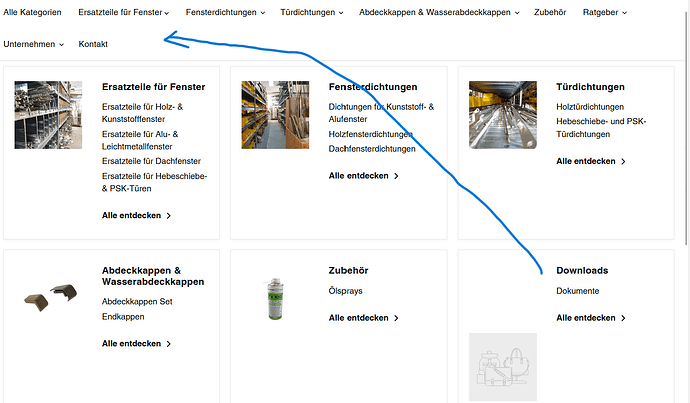This screenshot has width=690, height=403.
Task: Expand the Ratgeber nav dropdown
Action: tap(605, 12)
